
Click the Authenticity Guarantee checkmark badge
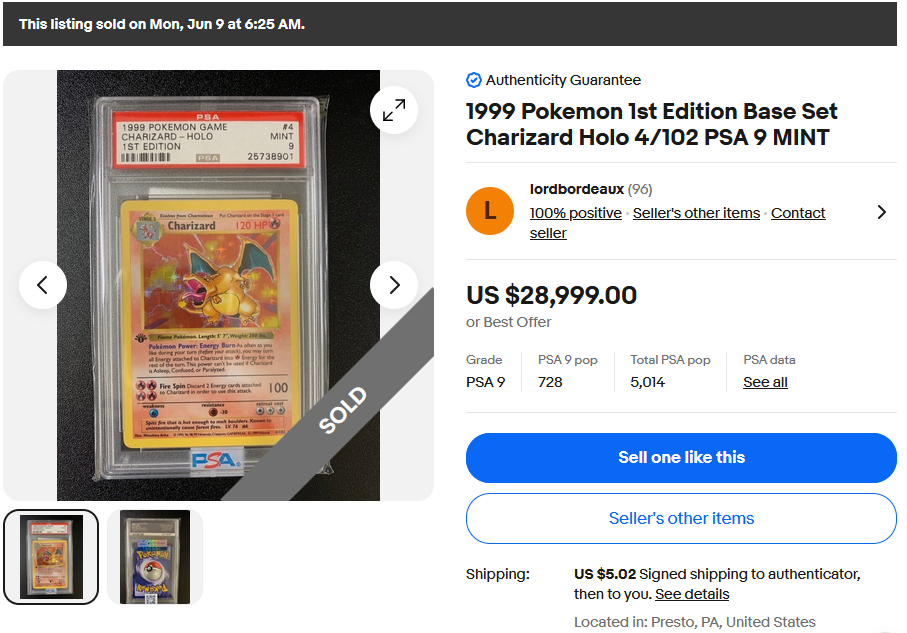tap(474, 80)
